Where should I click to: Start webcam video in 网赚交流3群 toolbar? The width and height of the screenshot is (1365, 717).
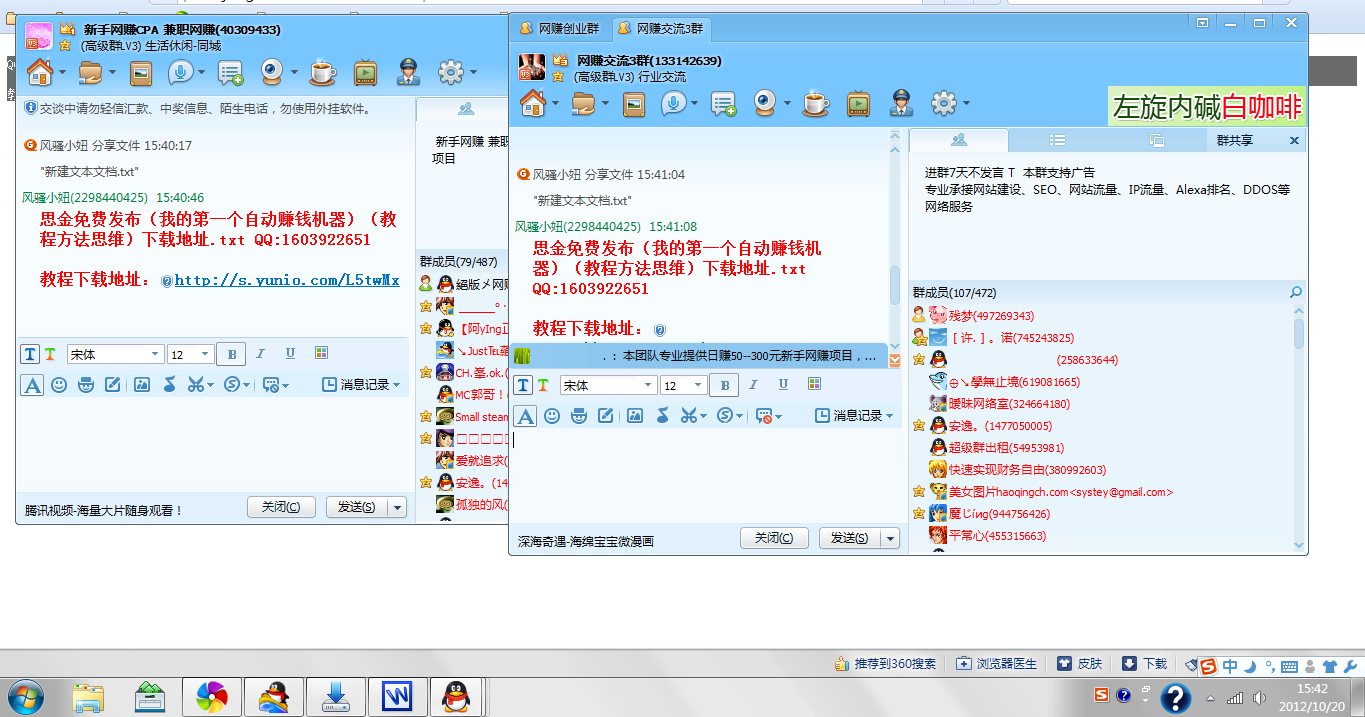[765, 102]
